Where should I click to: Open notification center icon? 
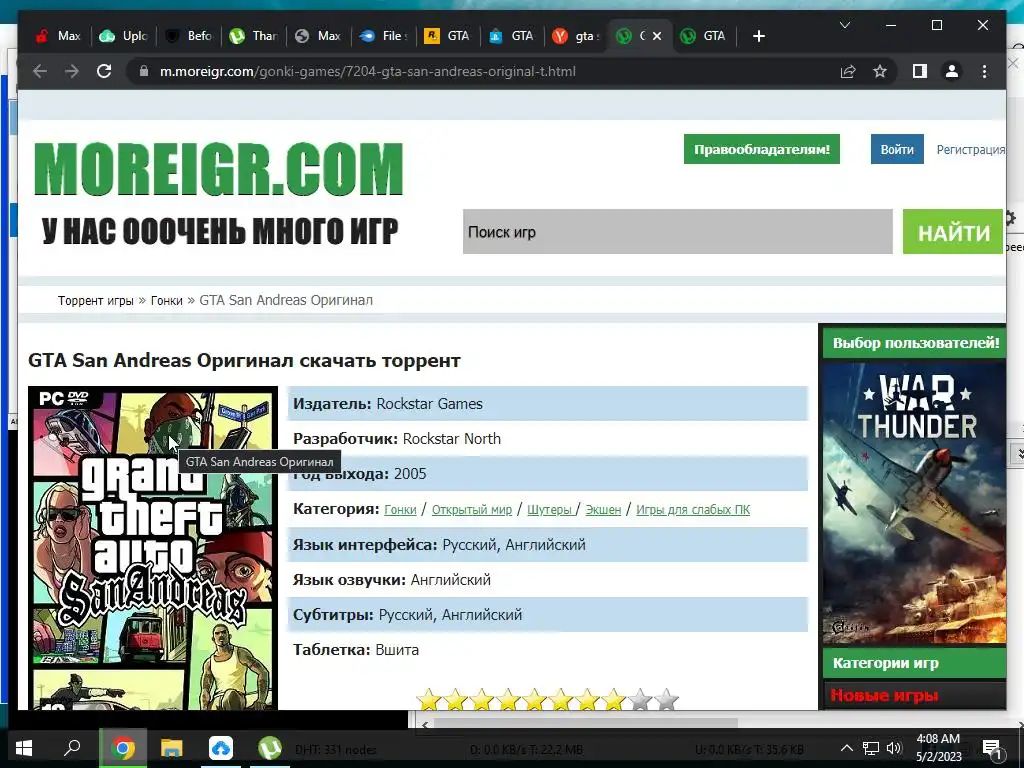pyautogui.click(x=991, y=750)
